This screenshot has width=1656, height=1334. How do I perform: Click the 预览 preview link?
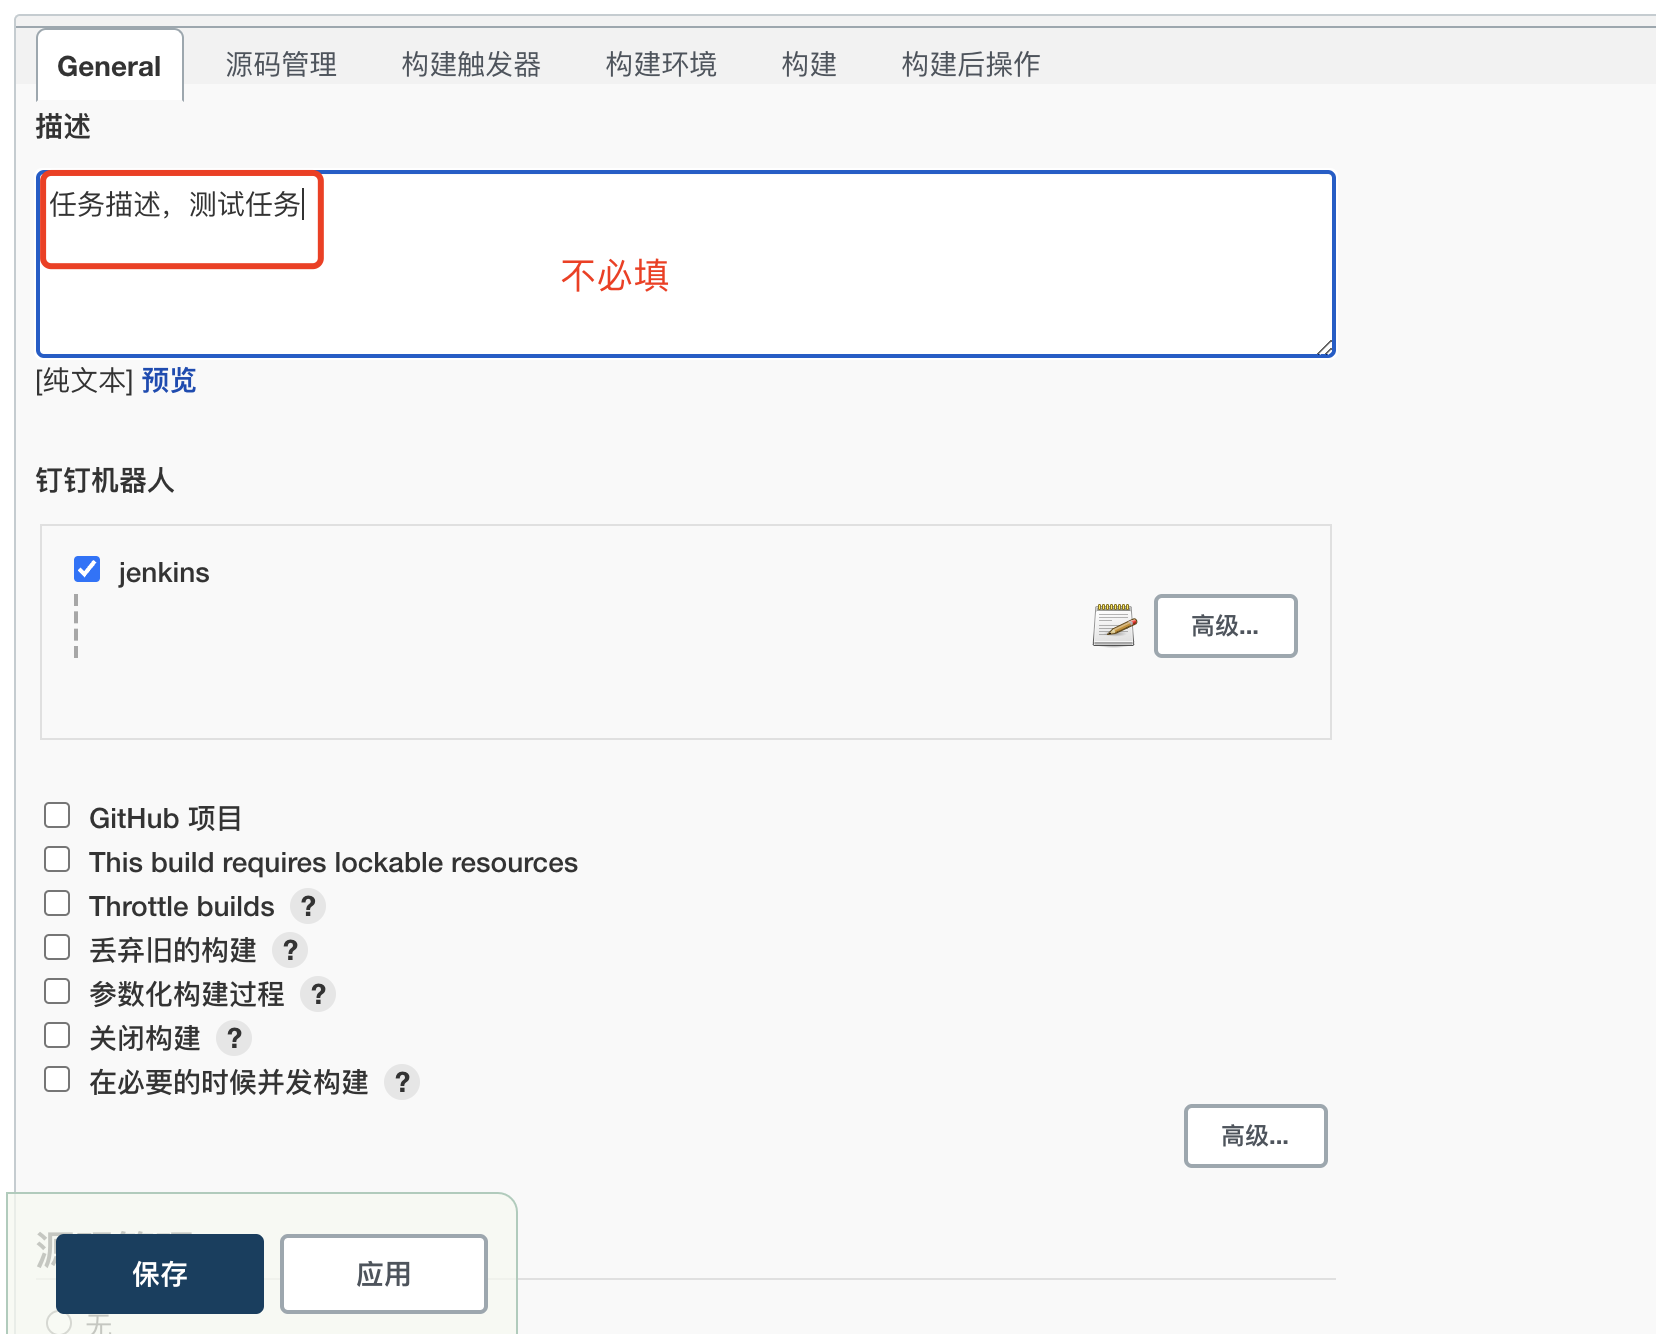click(169, 380)
